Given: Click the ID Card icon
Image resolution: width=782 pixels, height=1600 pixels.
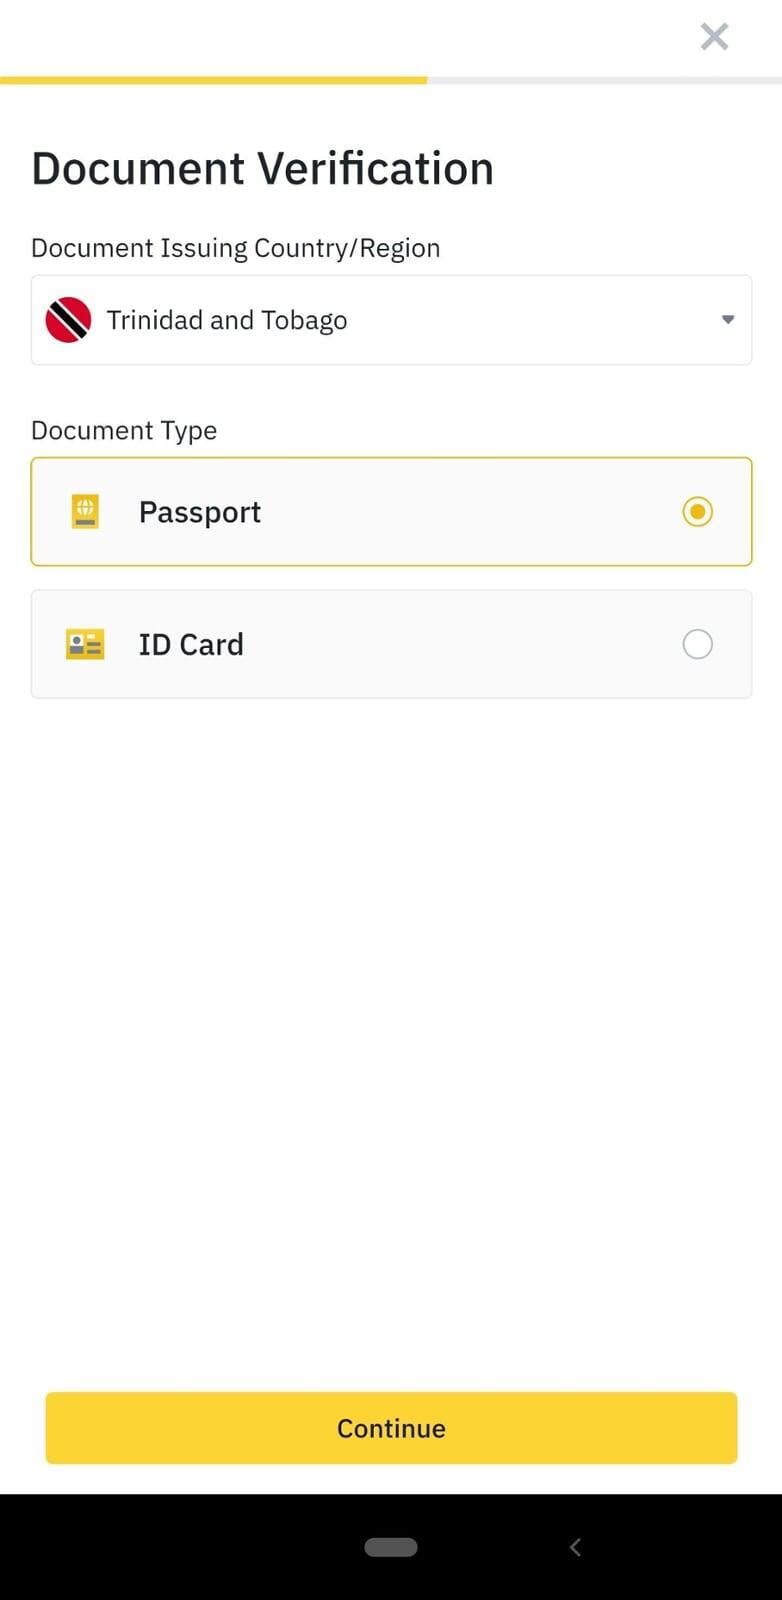Looking at the screenshot, I should coord(85,645).
